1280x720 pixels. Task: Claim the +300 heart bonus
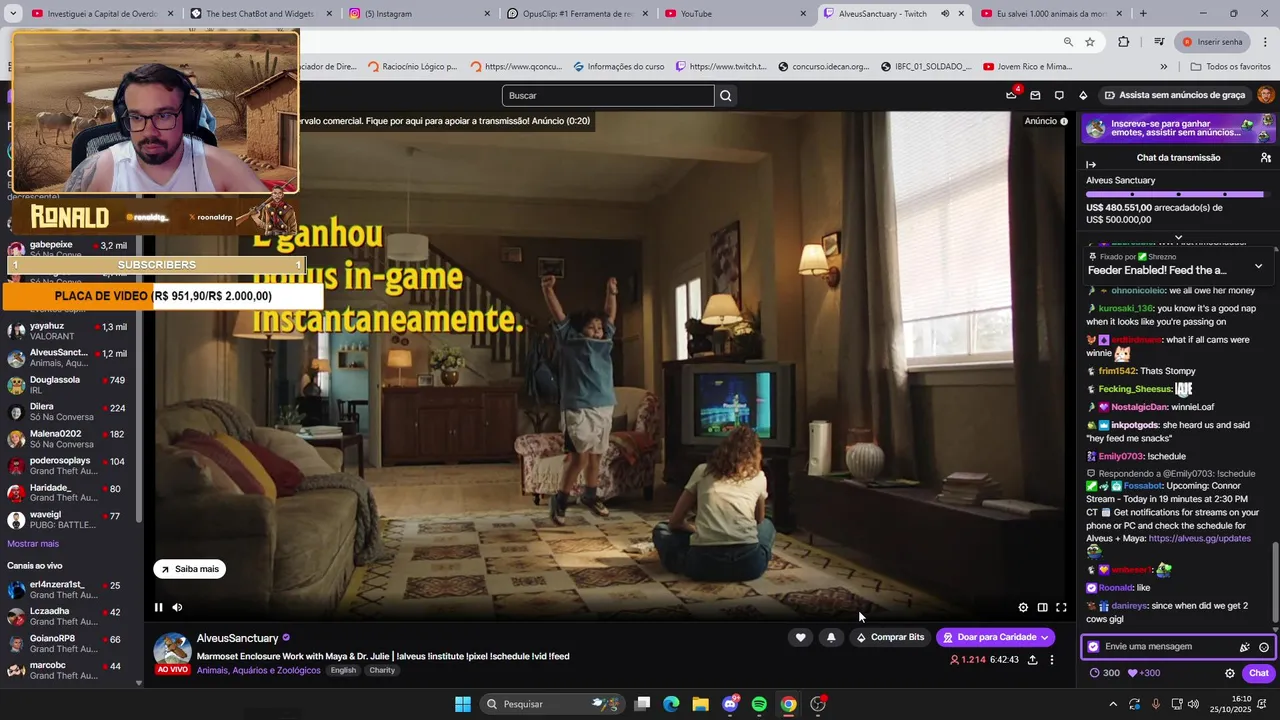tap(1144, 673)
